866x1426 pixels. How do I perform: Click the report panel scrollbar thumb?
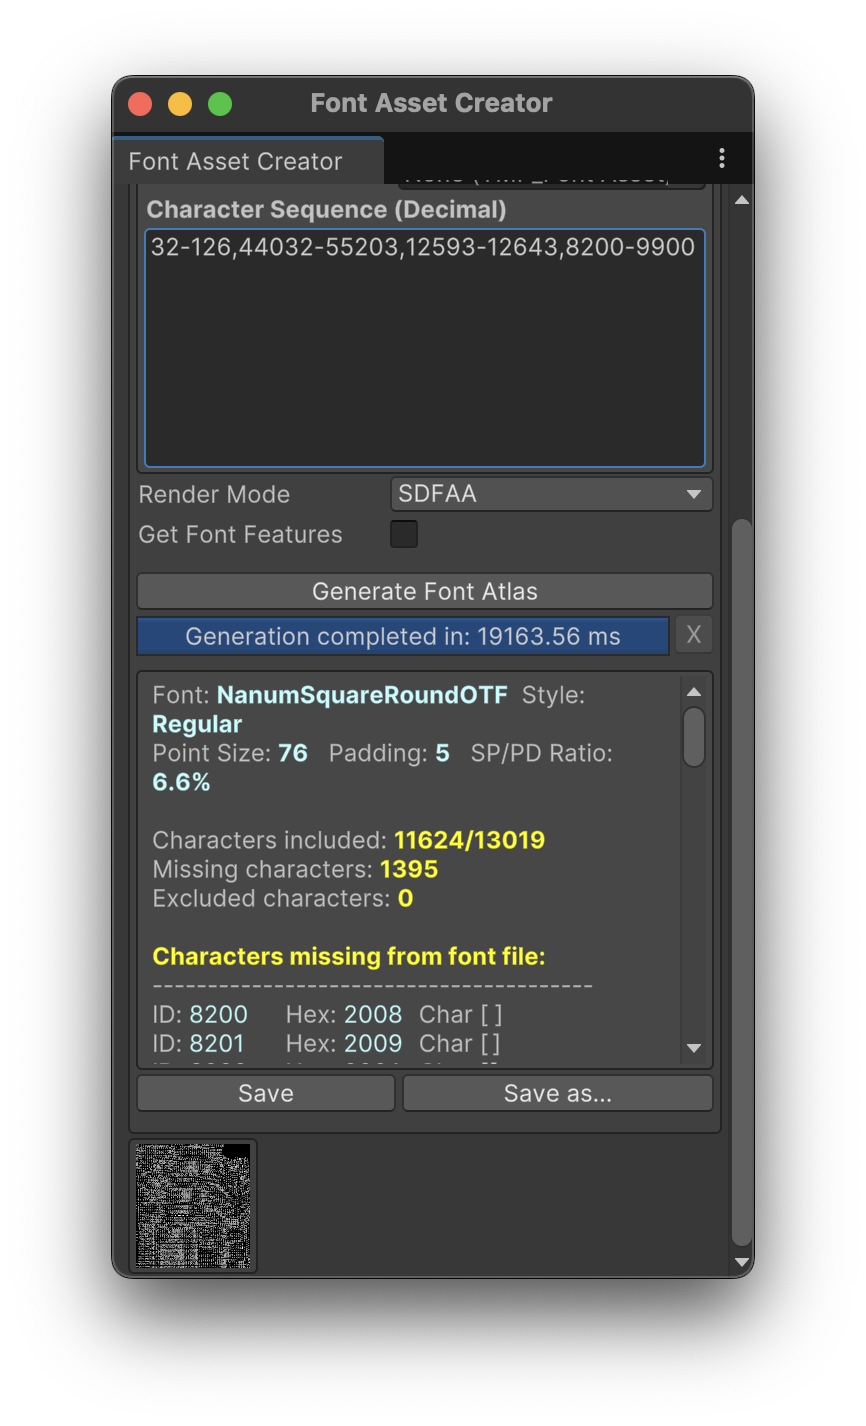click(x=694, y=737)
